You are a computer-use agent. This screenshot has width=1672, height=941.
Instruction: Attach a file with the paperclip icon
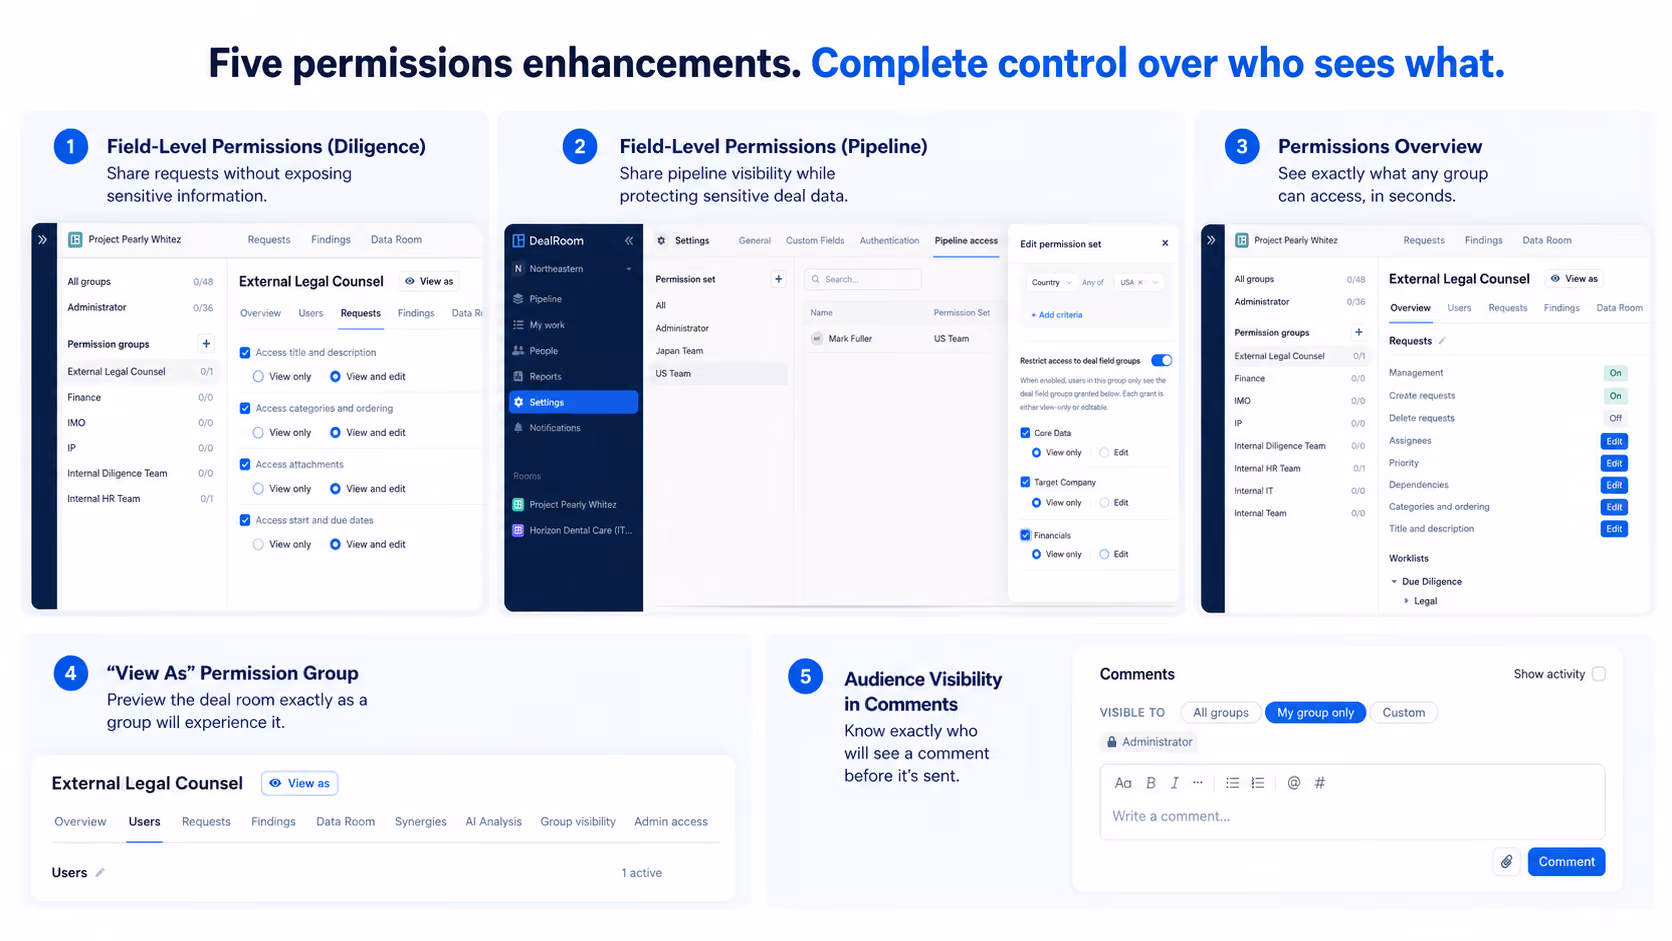[1506, 861]
